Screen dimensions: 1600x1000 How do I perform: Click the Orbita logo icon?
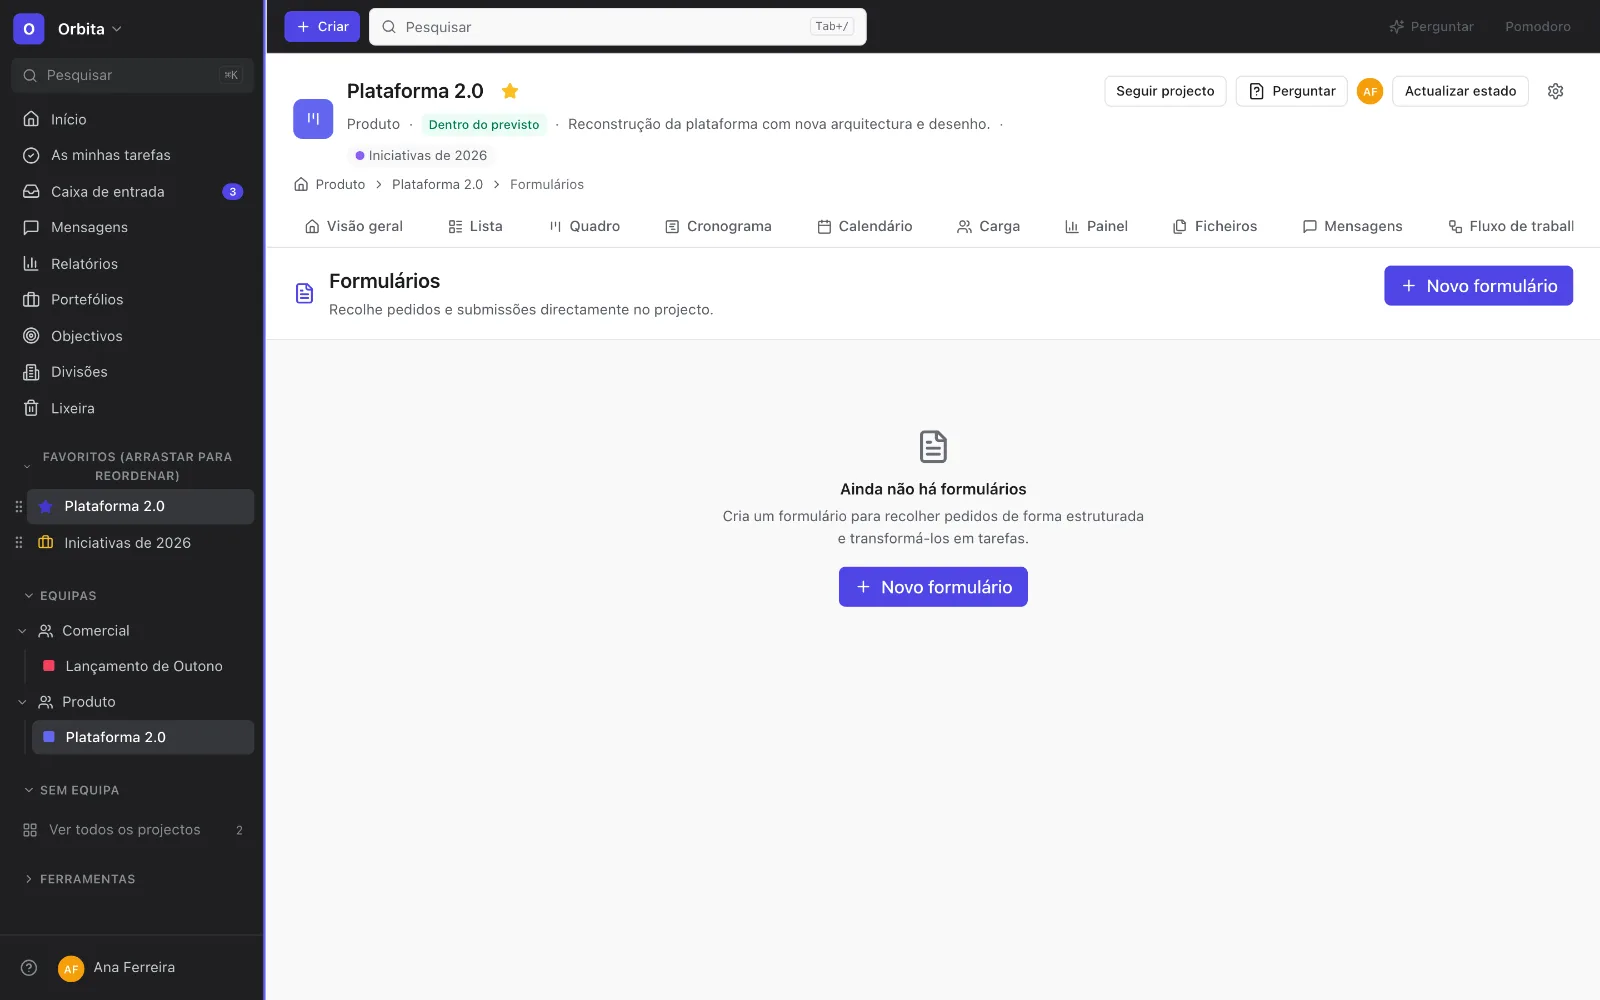[29, 29]
